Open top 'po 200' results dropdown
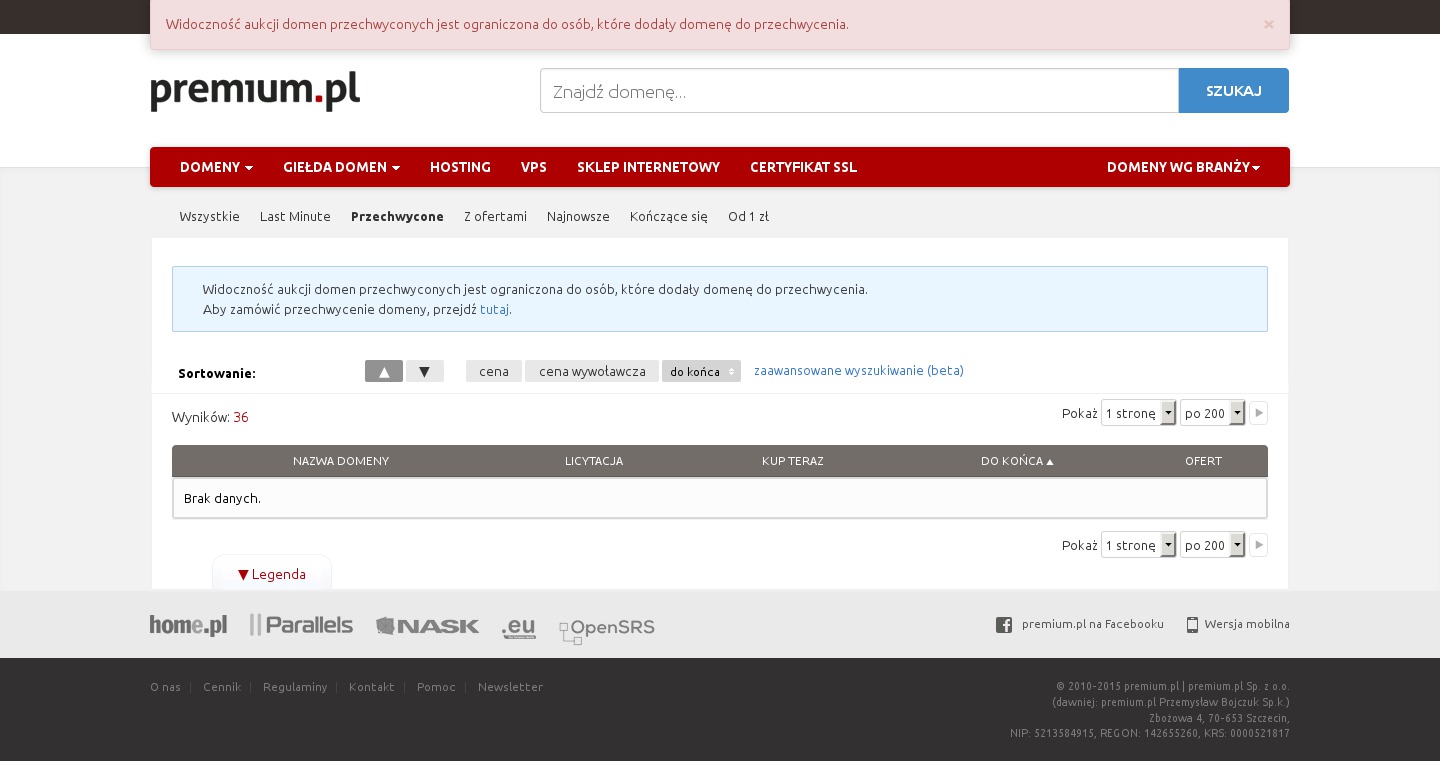Viewport: 1440px width, 783px height. pyautogui.click(x=1212, y=413)
